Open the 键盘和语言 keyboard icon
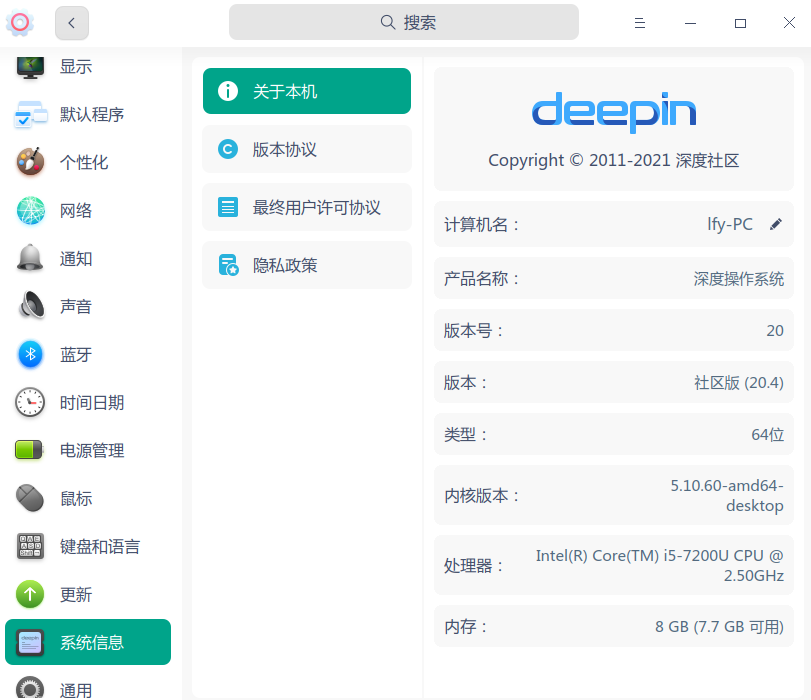 29,546
